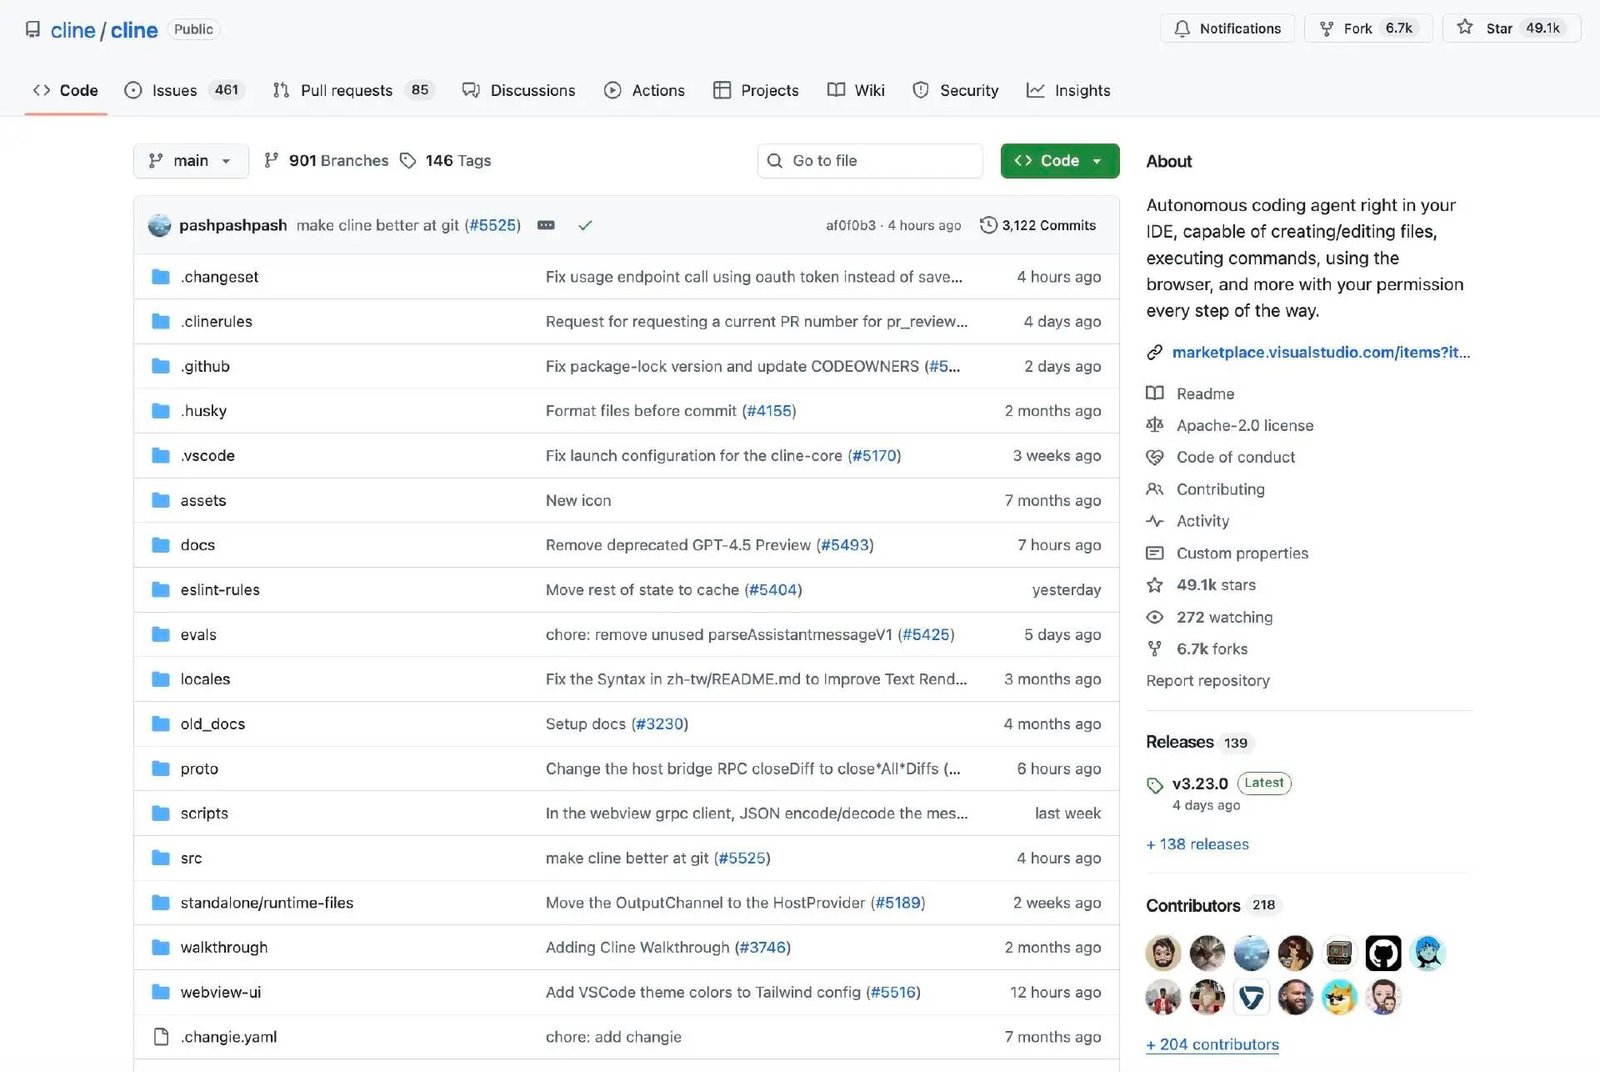Expand commit message ellipsis button
1600x1072 pixels.
(x=546, y=225)
